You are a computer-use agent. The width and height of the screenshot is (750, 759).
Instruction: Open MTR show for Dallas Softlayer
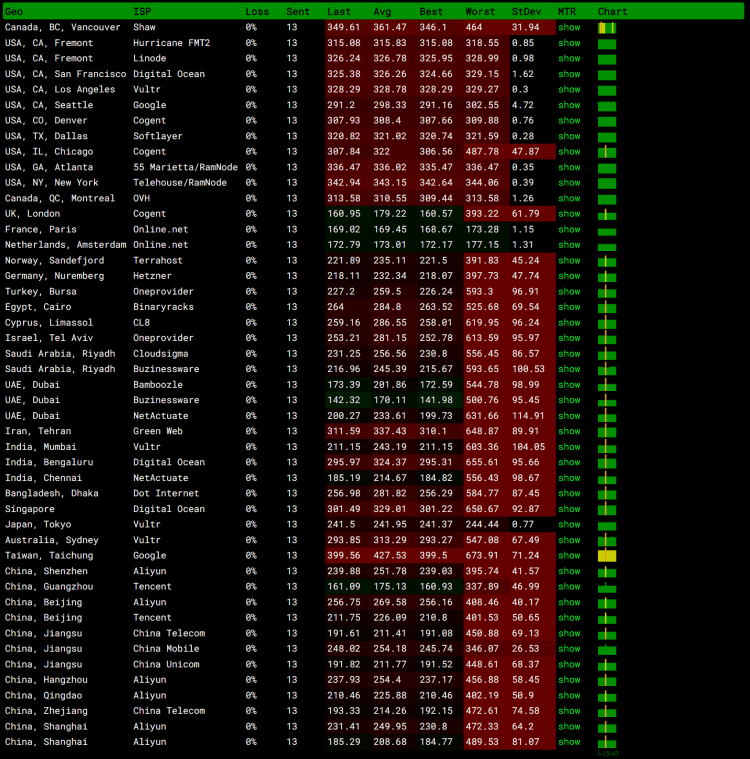point(569,136)
